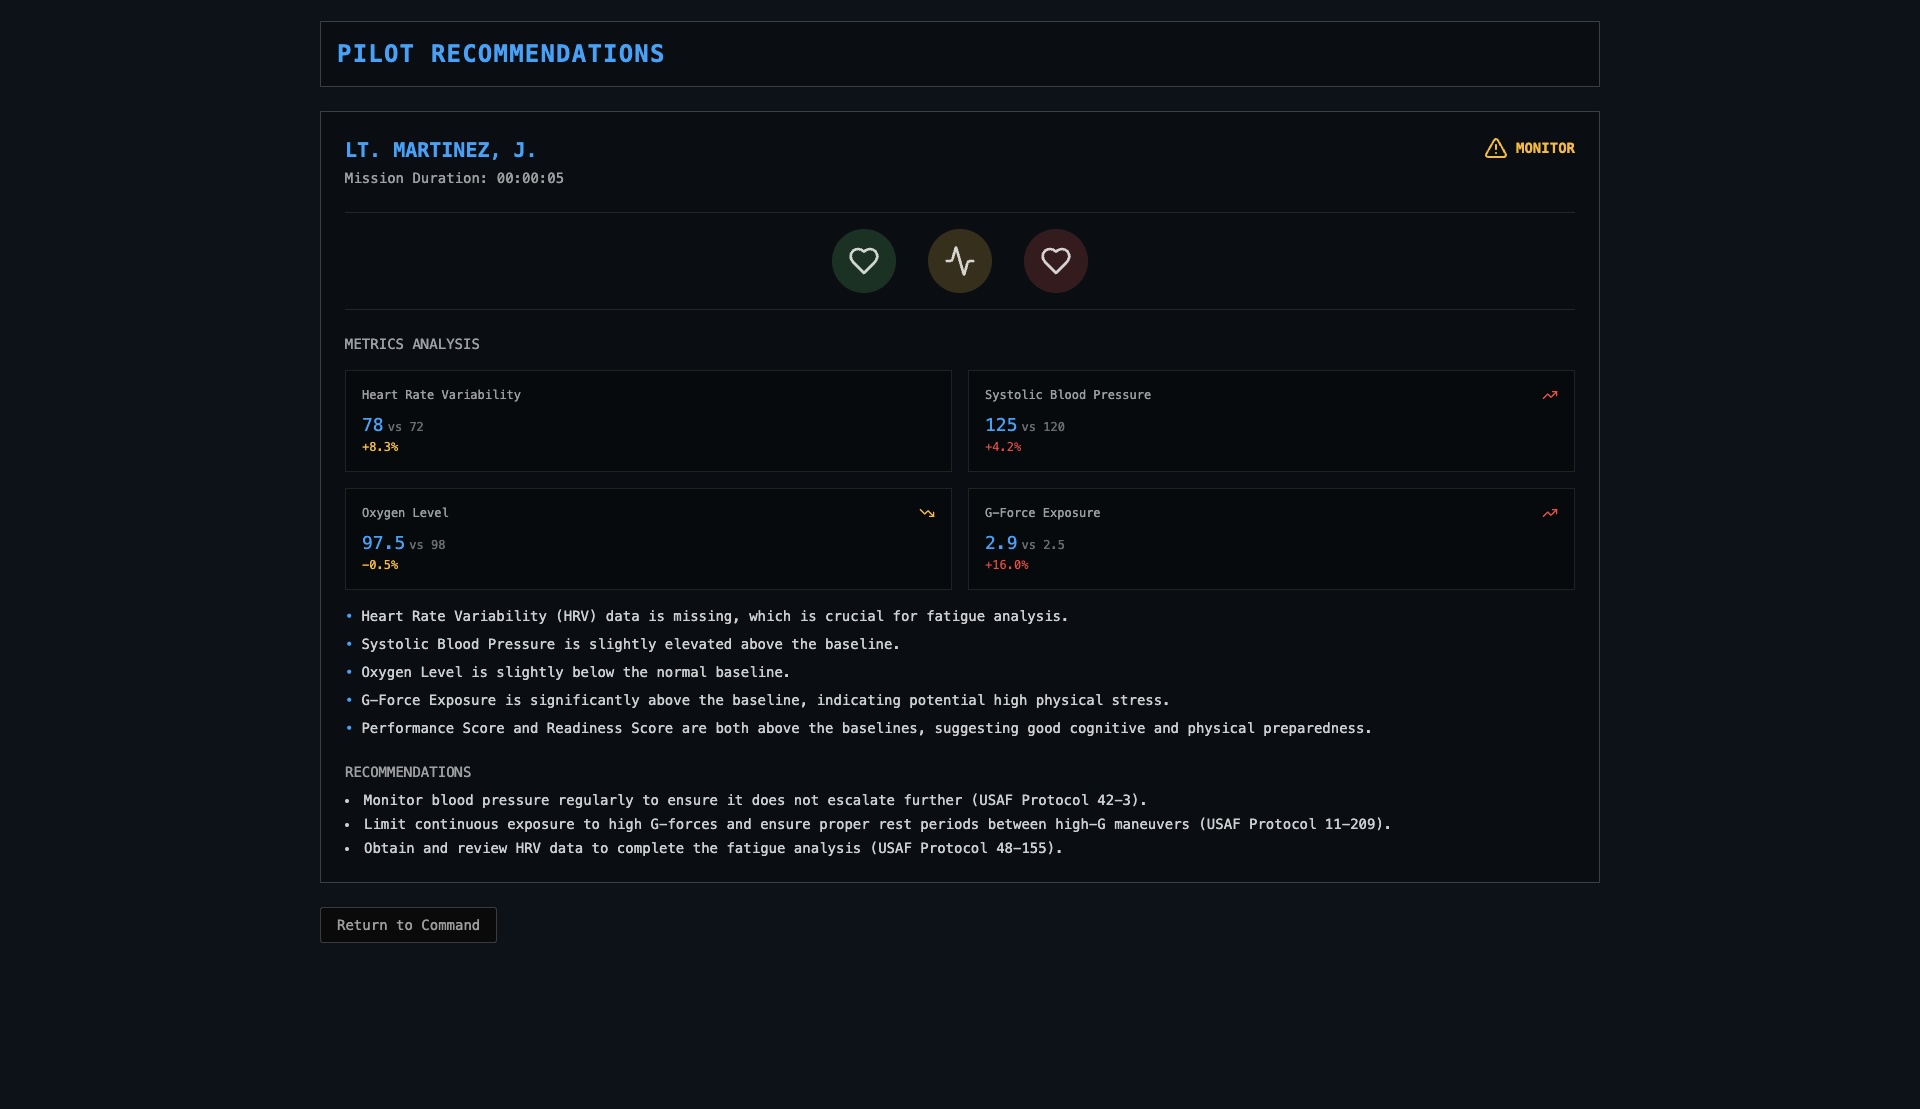Click the red heart status icon
1920x1109 pixels.
tap(1055, 261)
